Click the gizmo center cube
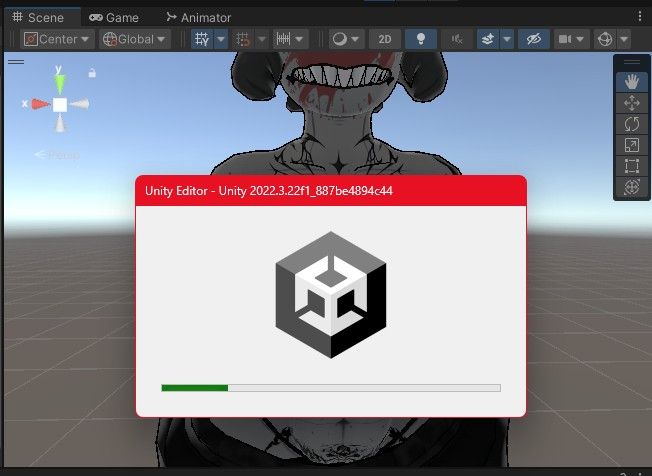 (x=60, y=105)
